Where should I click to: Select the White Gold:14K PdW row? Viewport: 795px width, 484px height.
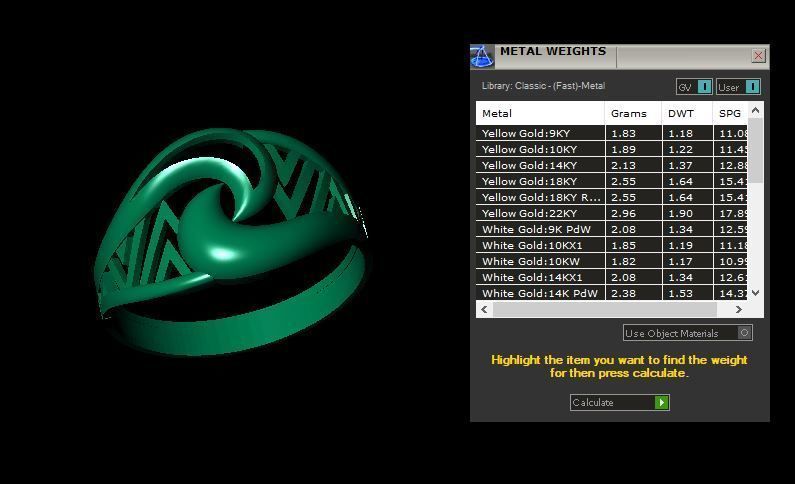coord(611,293)
